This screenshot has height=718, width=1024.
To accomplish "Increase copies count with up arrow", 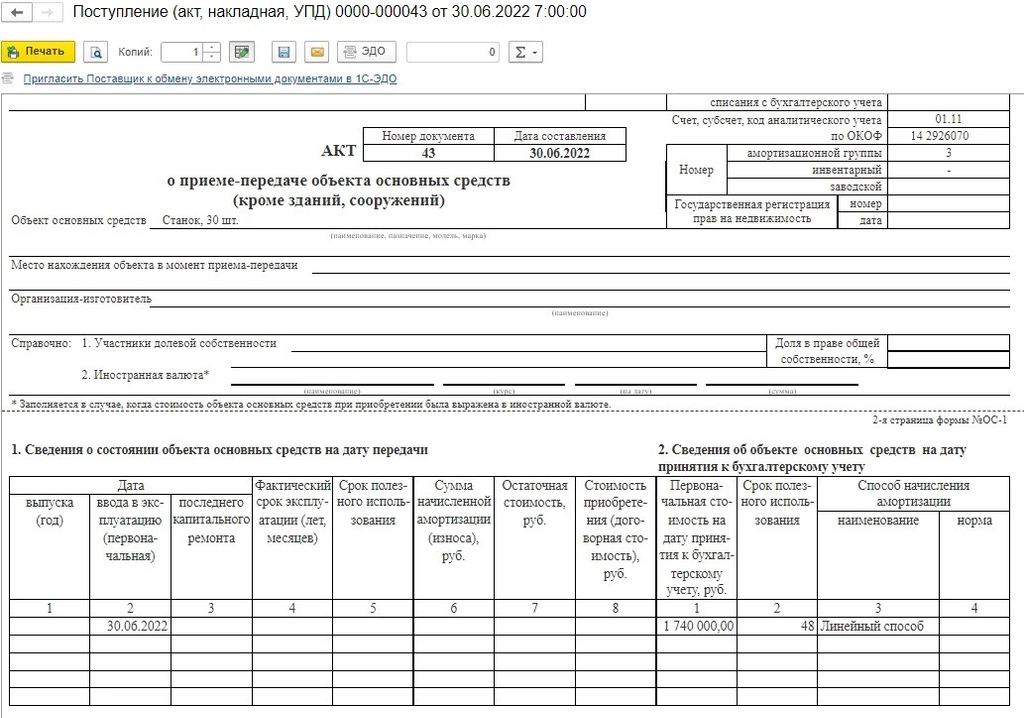I will pos(213,47).
